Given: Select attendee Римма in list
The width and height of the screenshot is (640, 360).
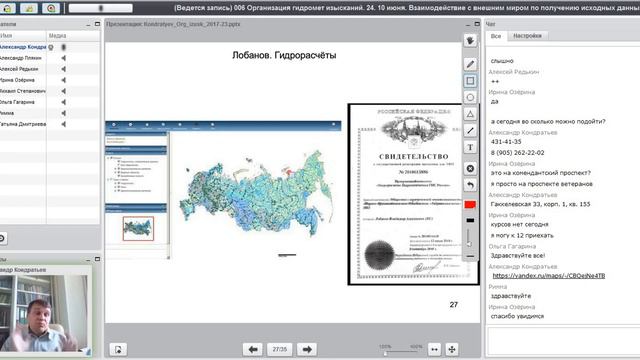Looking at the screenshot, I should [7, 113].
